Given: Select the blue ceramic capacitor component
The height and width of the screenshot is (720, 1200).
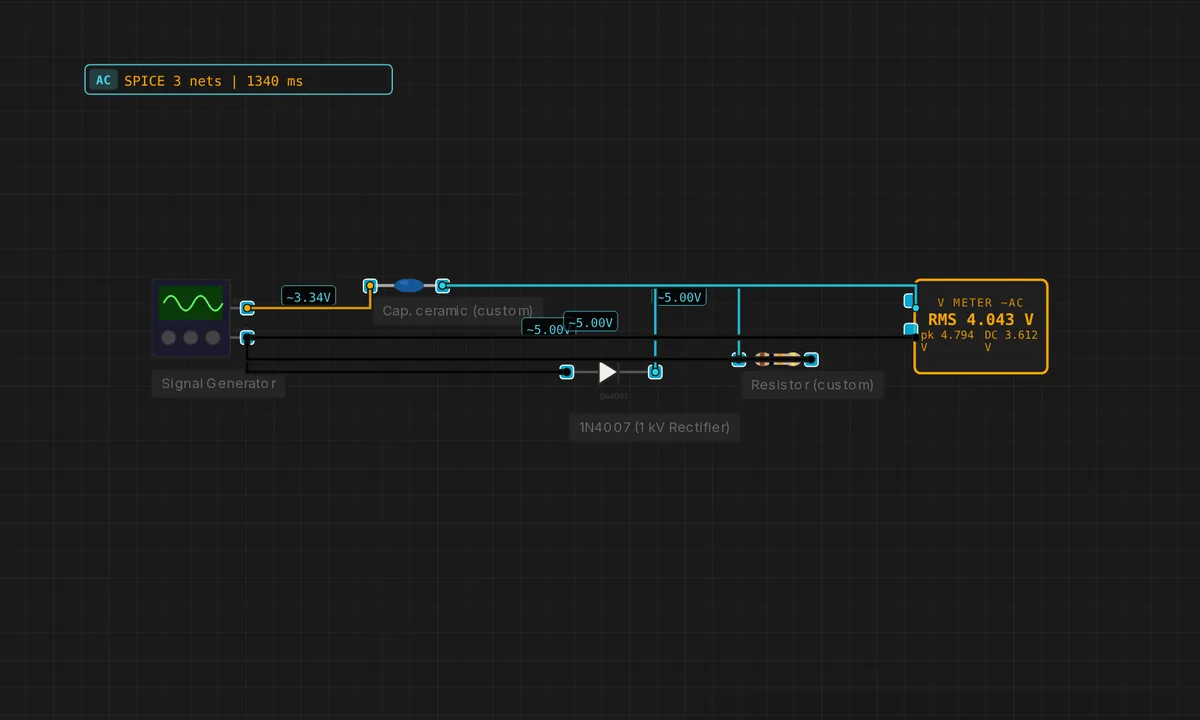Looking at the screenshot, I should tap(408, 285).
